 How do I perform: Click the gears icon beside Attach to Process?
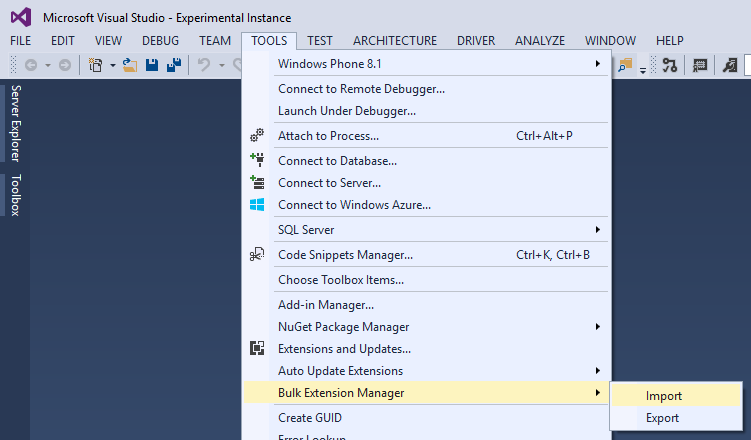pyautogui.click(x=257, y=135)
